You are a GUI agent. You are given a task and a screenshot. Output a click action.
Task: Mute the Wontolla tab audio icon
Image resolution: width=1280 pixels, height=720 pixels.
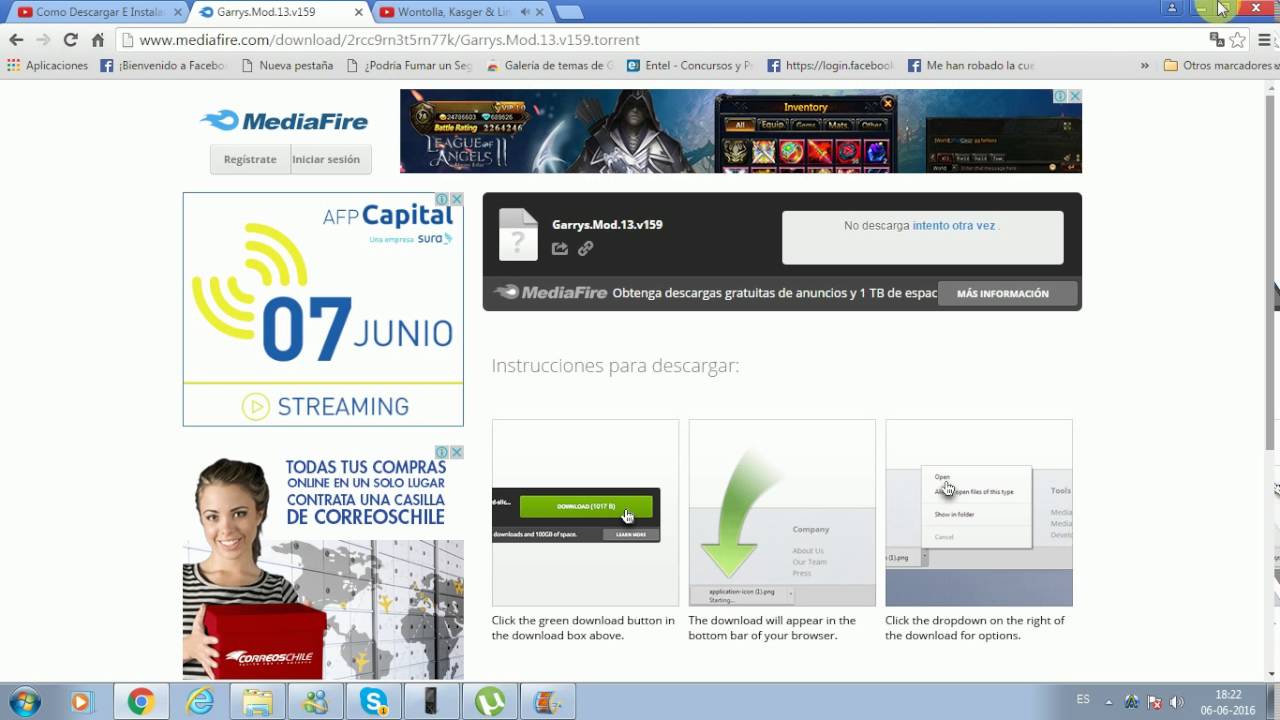(525, 12)
